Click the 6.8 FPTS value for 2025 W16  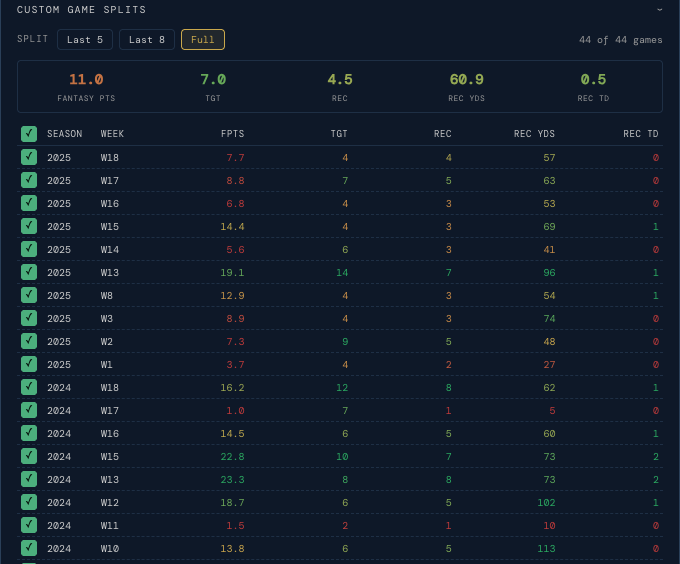pyautogui.click(x=235, y=204)
